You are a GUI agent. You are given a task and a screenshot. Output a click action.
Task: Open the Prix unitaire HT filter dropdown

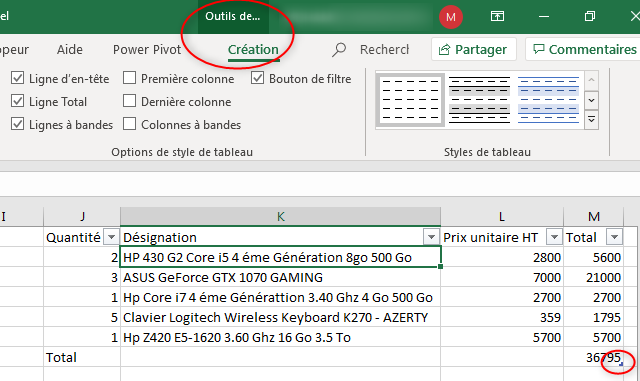coord(554,237)
